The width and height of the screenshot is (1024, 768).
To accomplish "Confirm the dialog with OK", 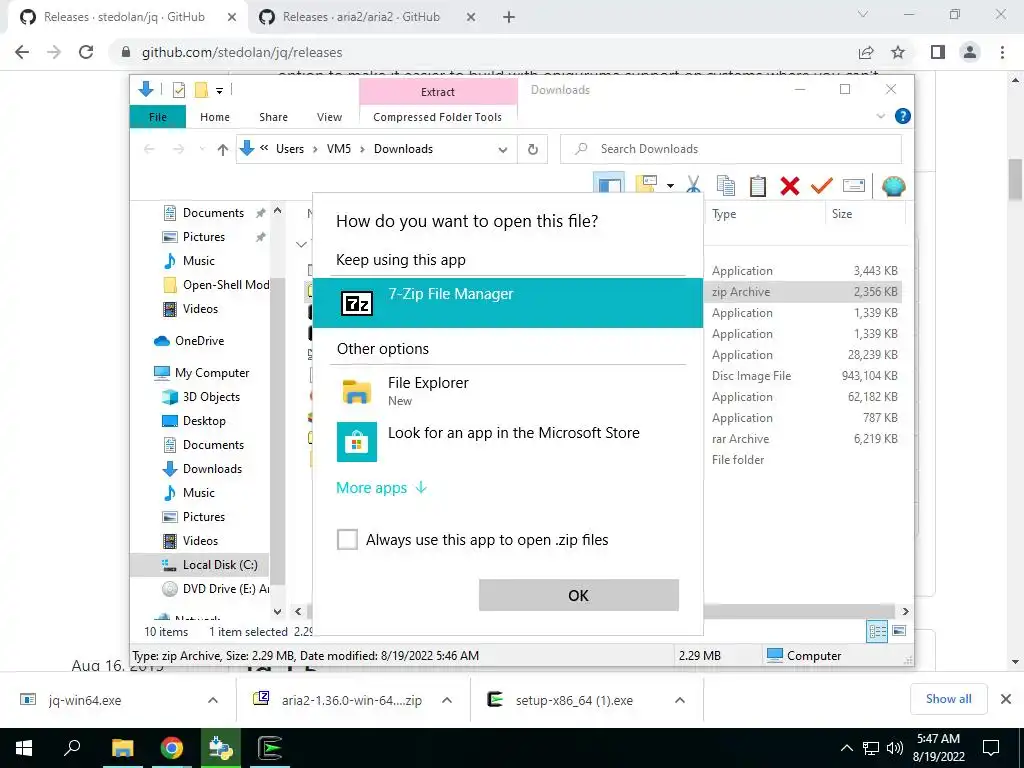I will tap(579, 595).
